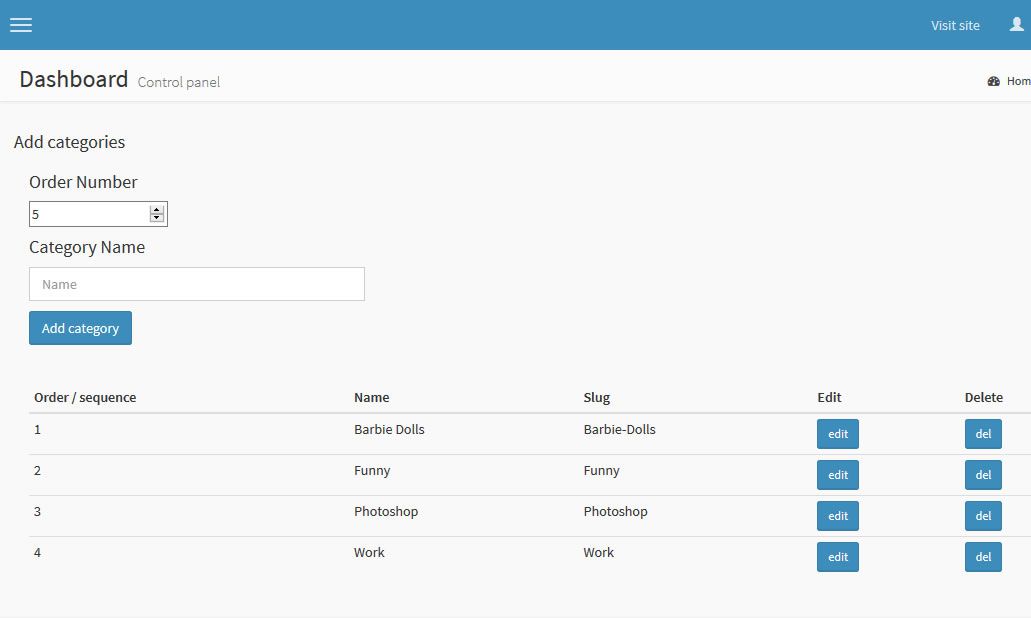
Task: Go to Home breadcrumb link
Action: tap(1018, 81)
